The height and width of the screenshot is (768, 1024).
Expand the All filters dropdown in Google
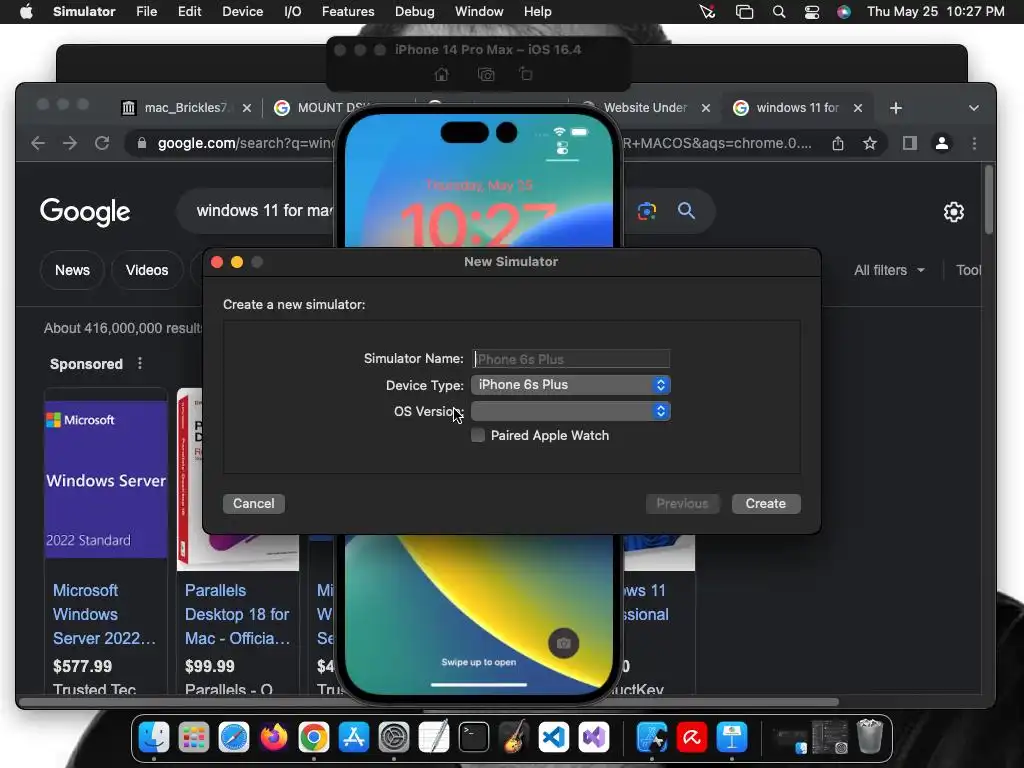(889, 270)
